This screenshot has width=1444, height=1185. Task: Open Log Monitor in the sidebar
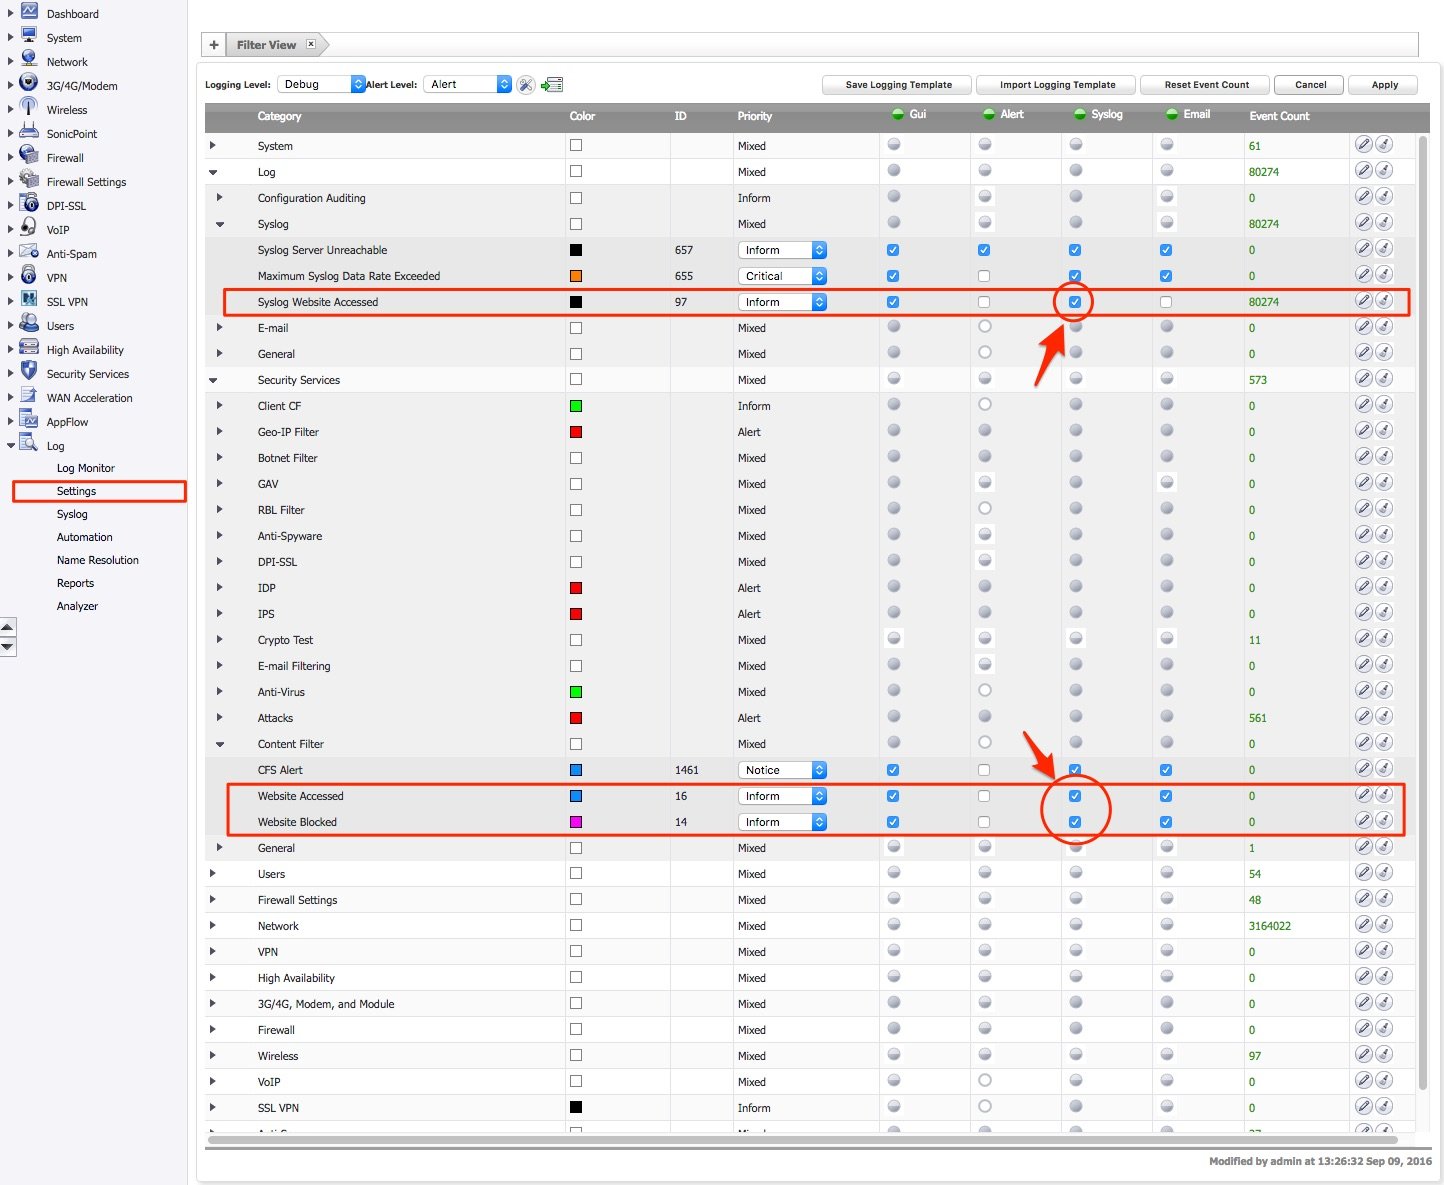coord(86,468)
